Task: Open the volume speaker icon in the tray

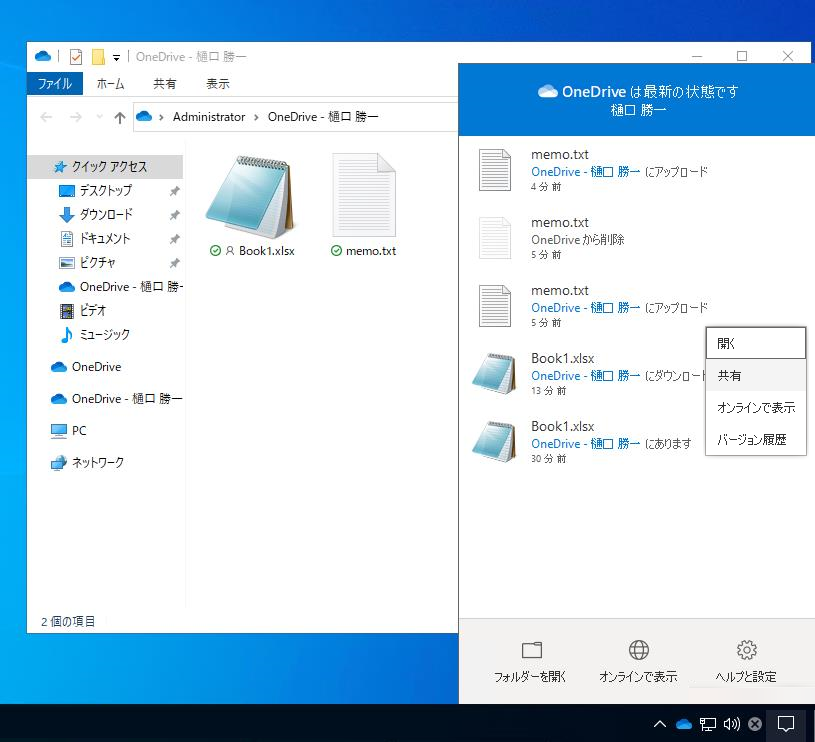Action: point(731,723)
